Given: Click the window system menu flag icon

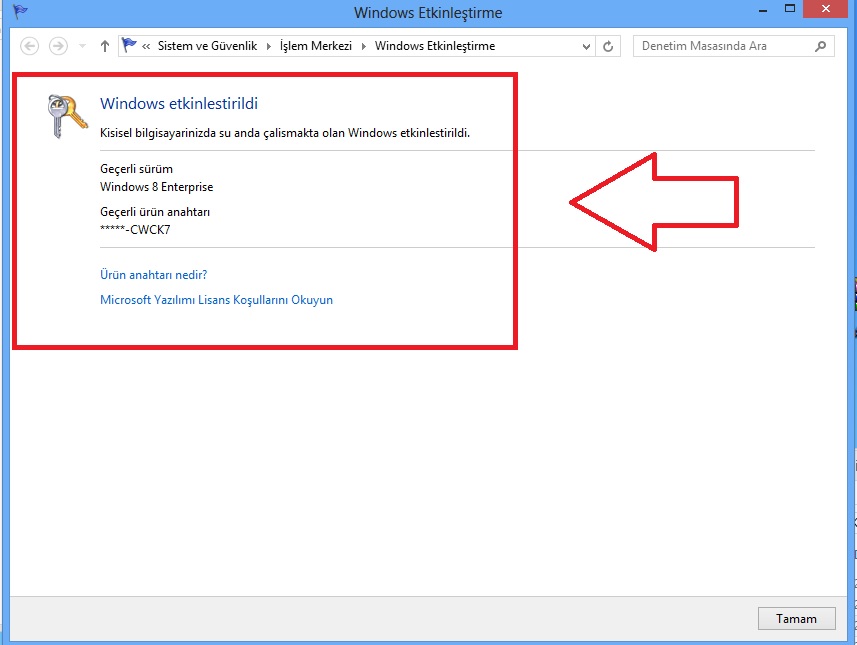Looking at the screenshot, I should point(20,11).
